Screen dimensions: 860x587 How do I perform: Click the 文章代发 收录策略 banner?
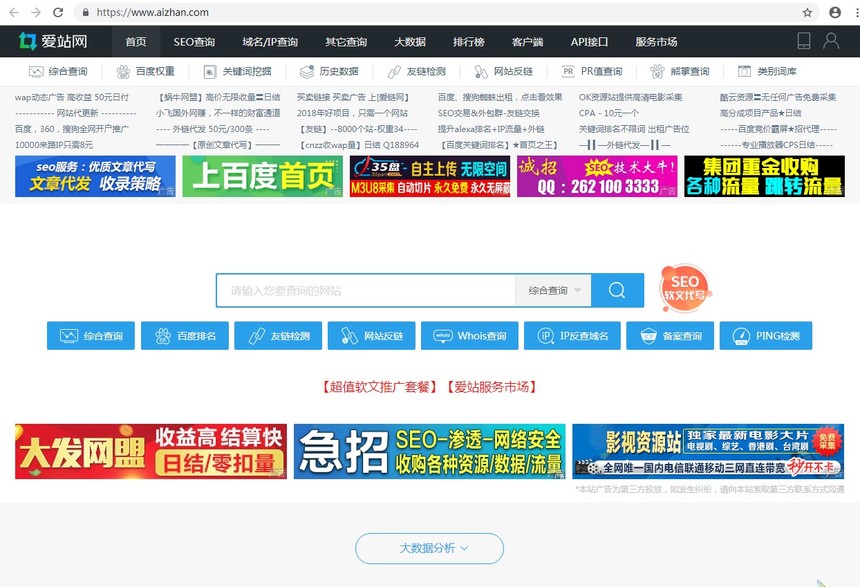click(x=95, y=176)
